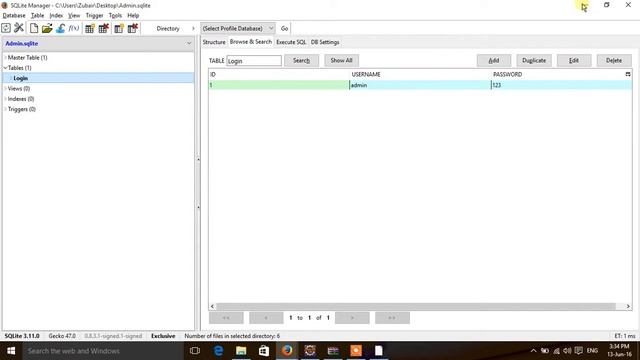
Task: Click the Create Index toolbar icon
Action: [119, 28]
